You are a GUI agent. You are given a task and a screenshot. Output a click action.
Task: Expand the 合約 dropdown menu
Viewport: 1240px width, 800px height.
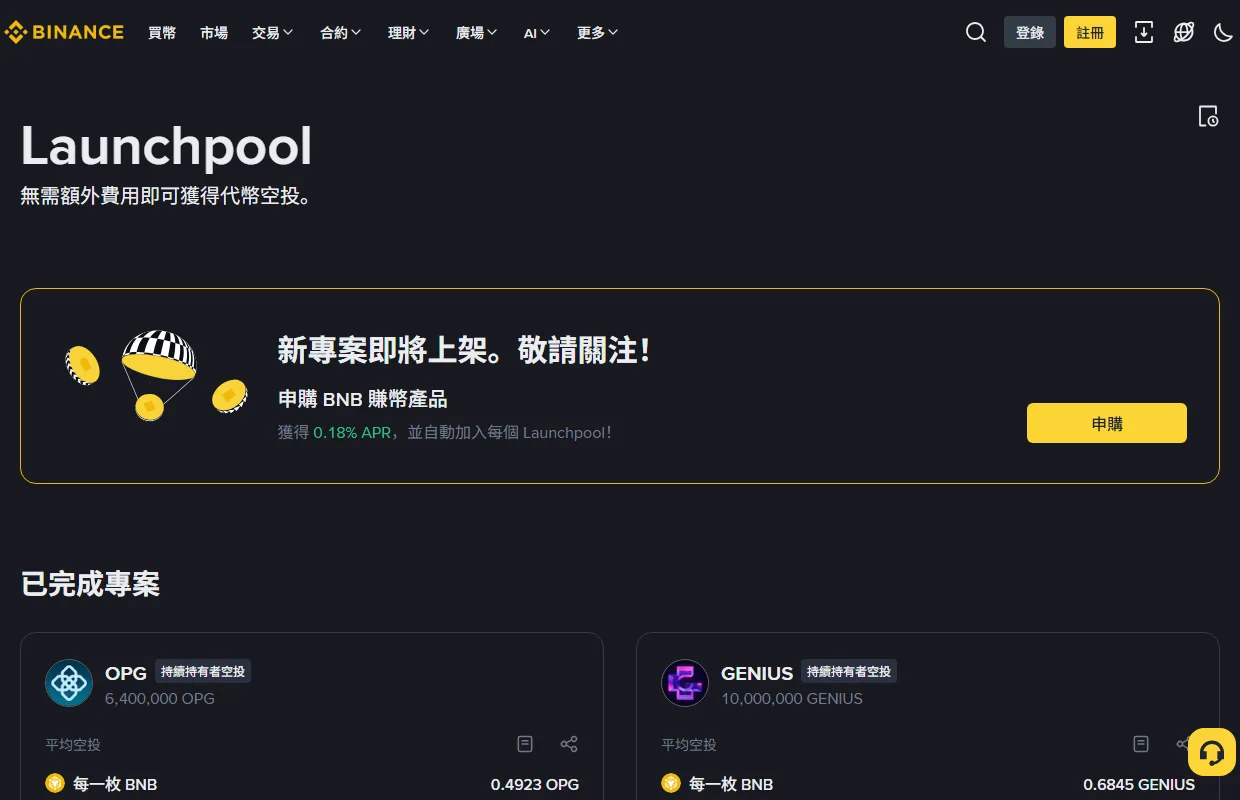341,33
